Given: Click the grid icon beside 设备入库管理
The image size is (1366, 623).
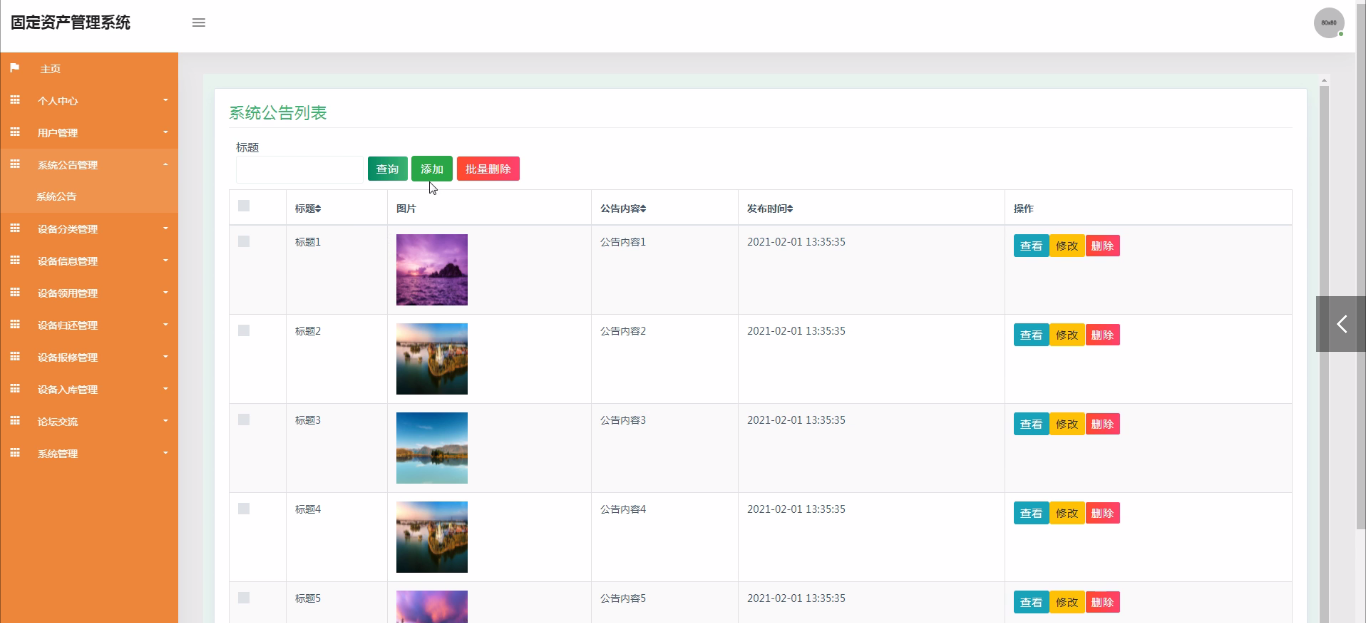Looking at the screenshot, I should pyautogui.click(x=15, y=388).
